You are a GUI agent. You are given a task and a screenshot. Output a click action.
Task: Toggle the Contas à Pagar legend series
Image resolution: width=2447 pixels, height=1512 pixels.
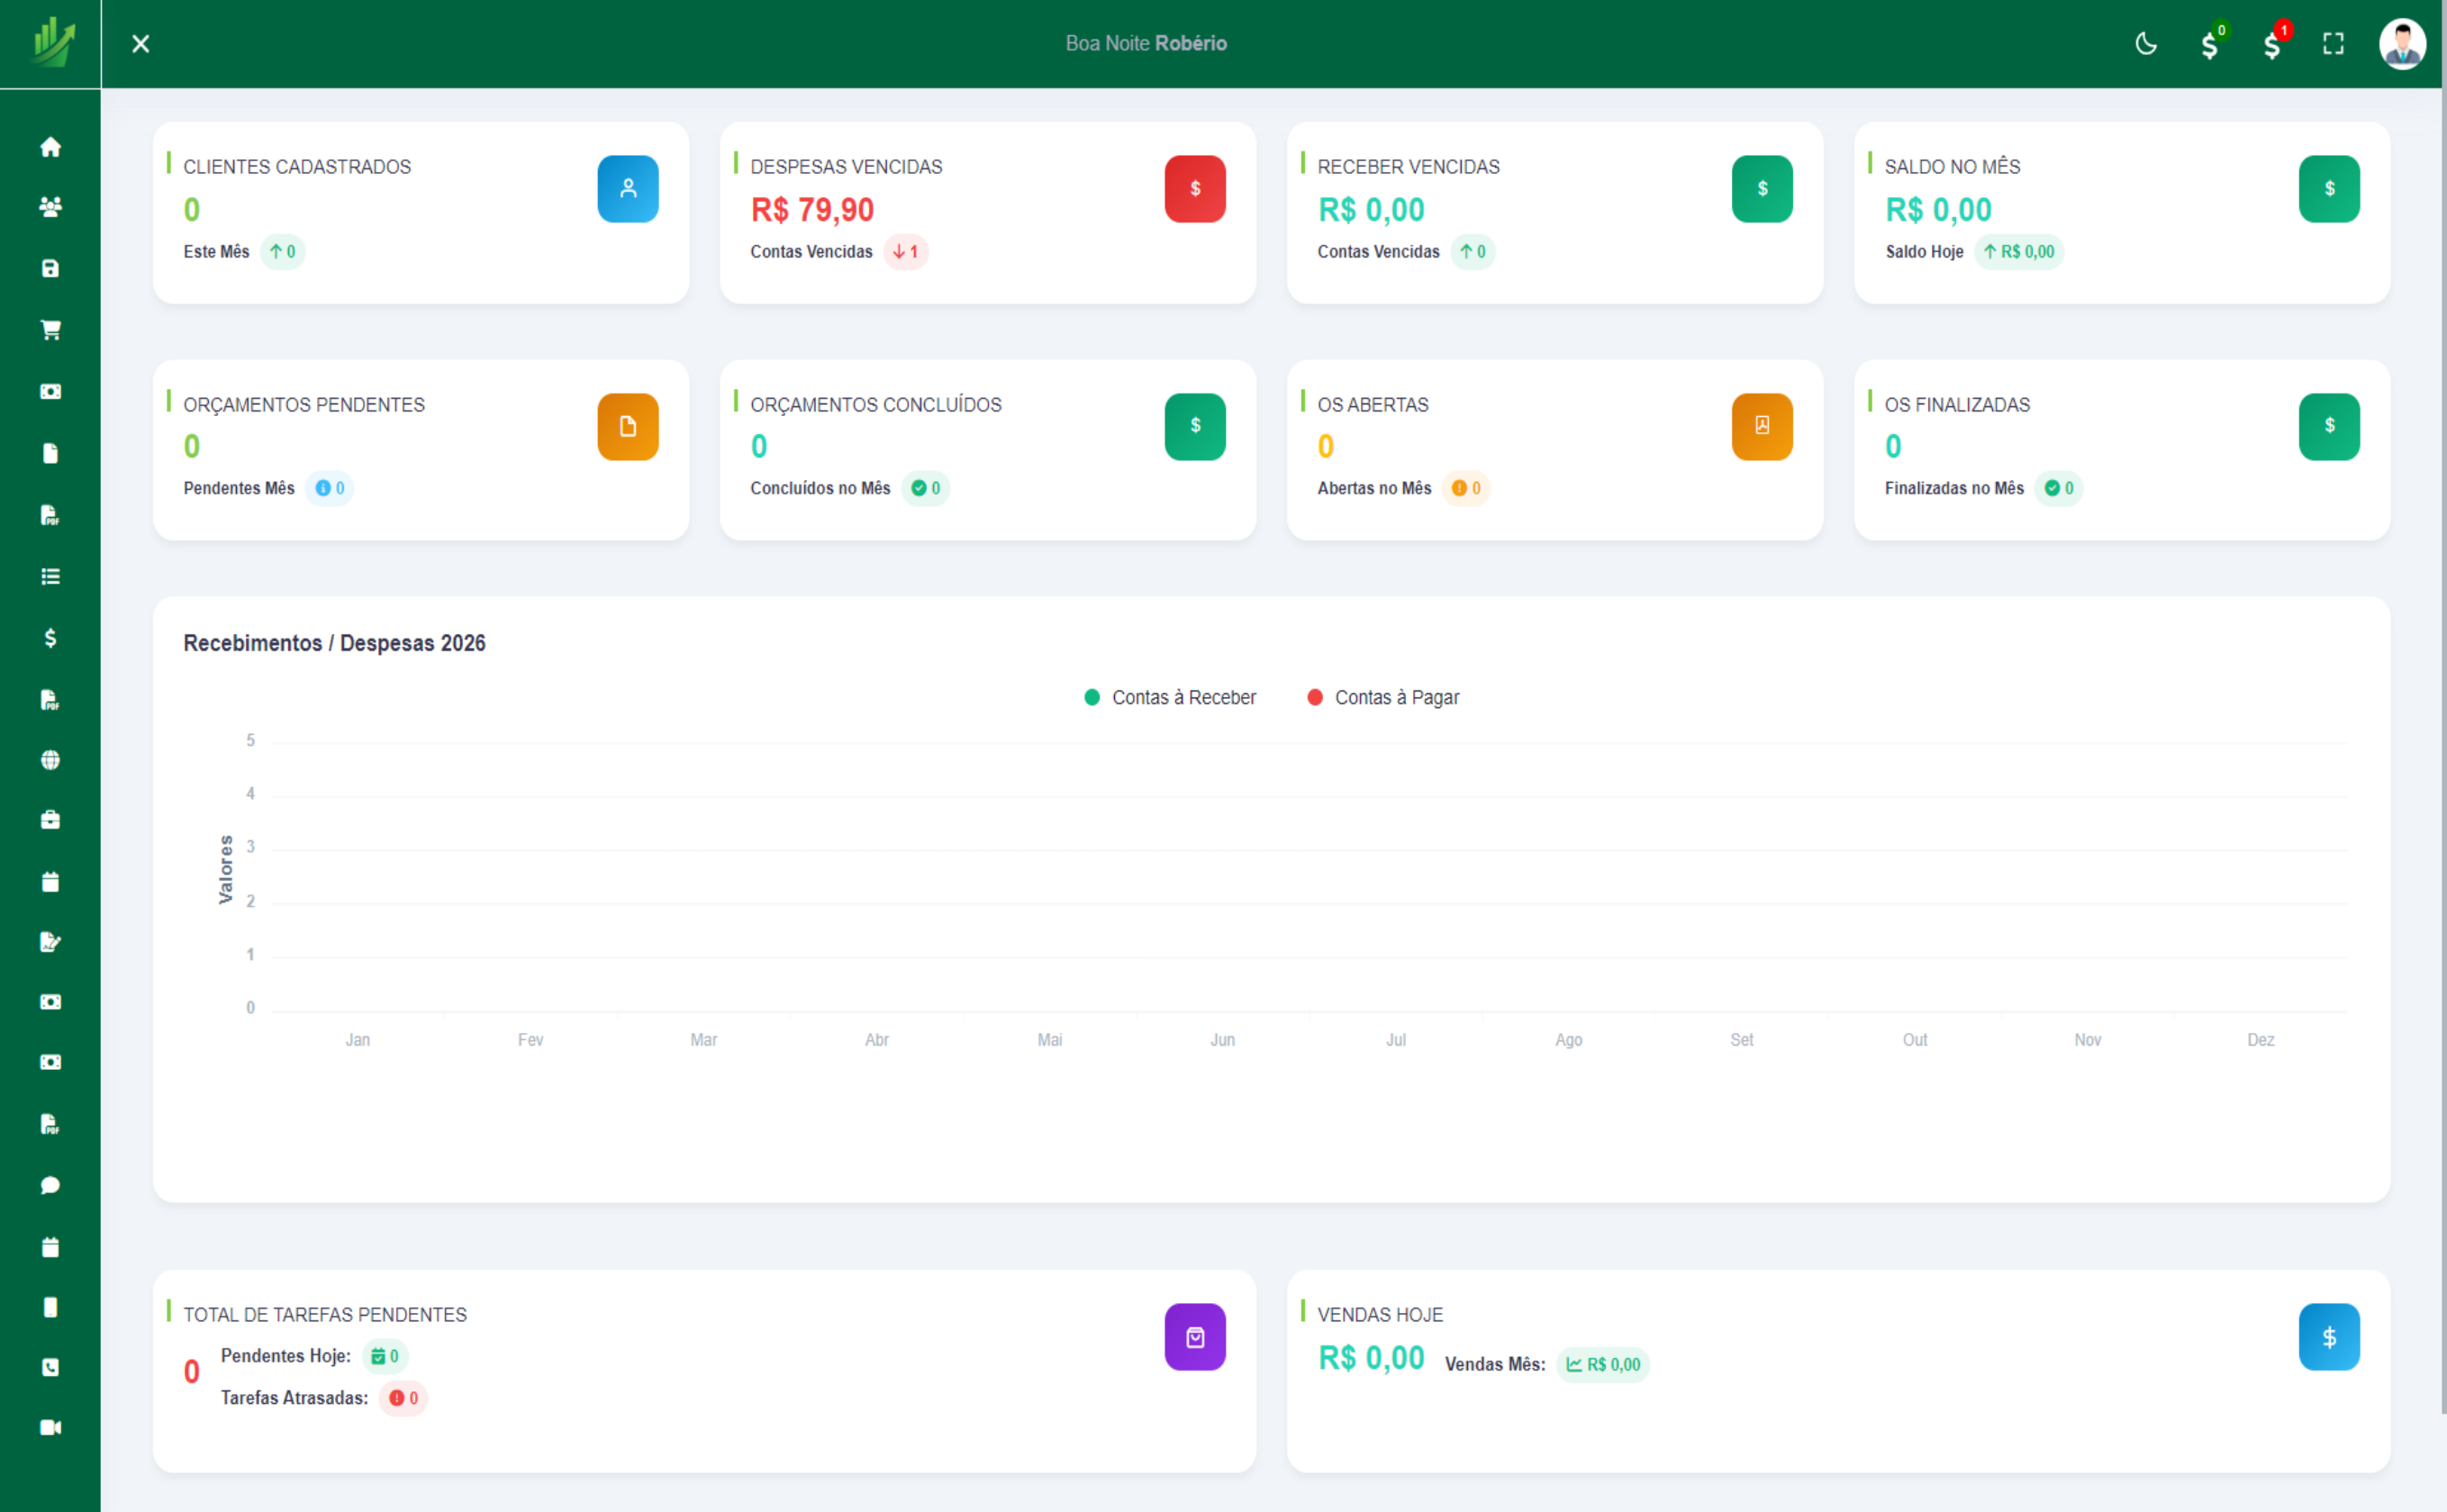(1383, 697)
